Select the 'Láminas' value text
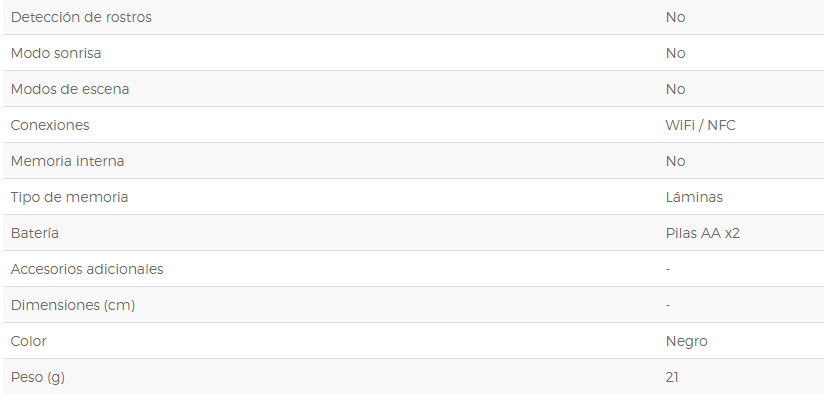This screenshot has height=402, width=824. (x=694, y=197)
